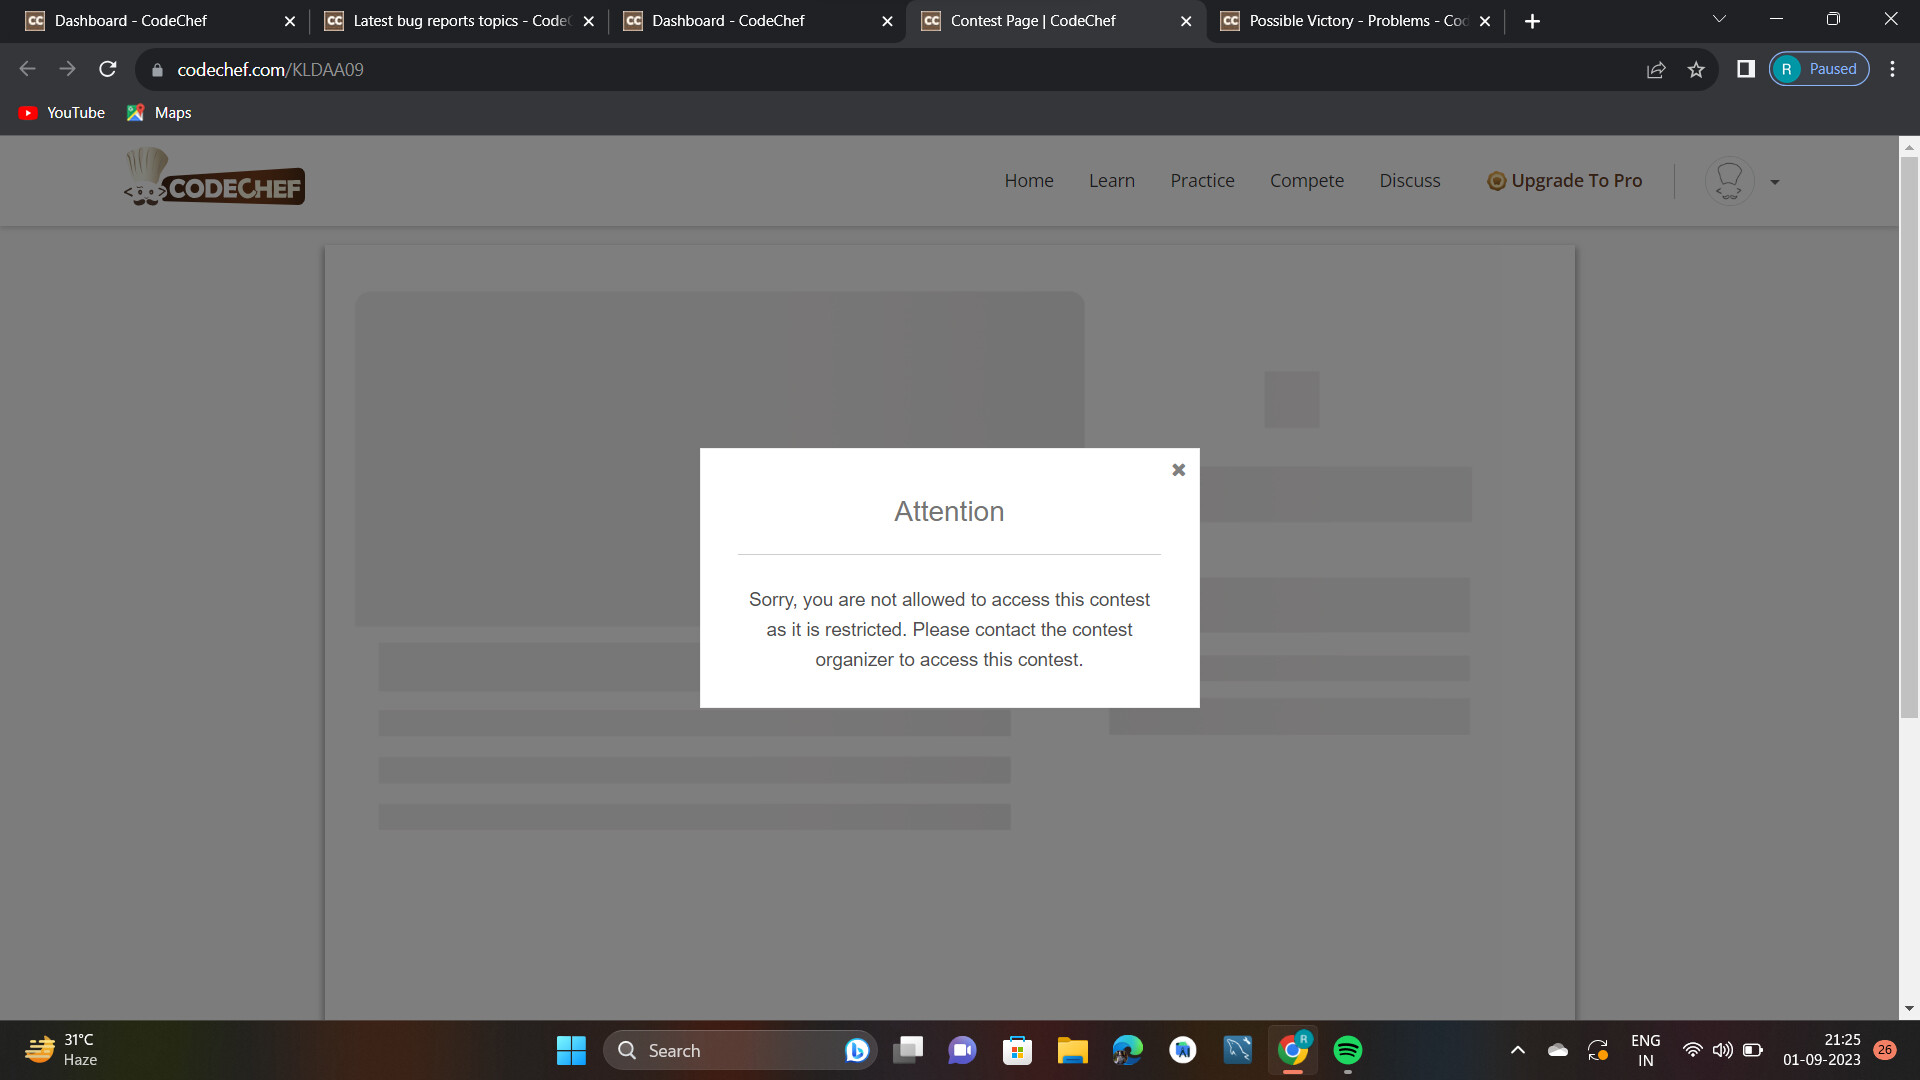Open Chrome side panel icon
Image resolution: width=1920 pixels, height=1080 pixels.
(1746, 69)
